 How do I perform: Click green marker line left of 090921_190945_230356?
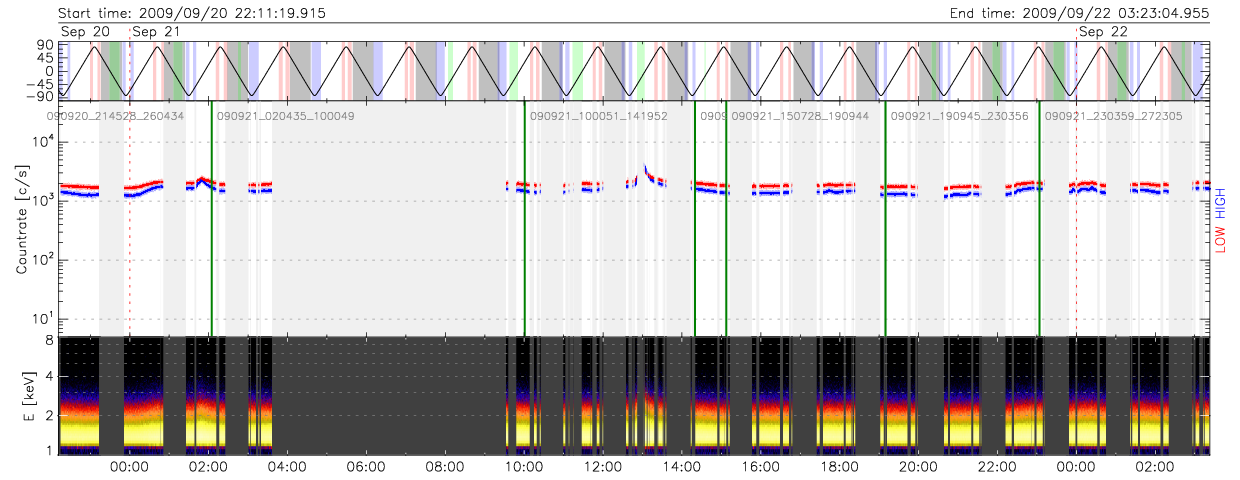885,220
